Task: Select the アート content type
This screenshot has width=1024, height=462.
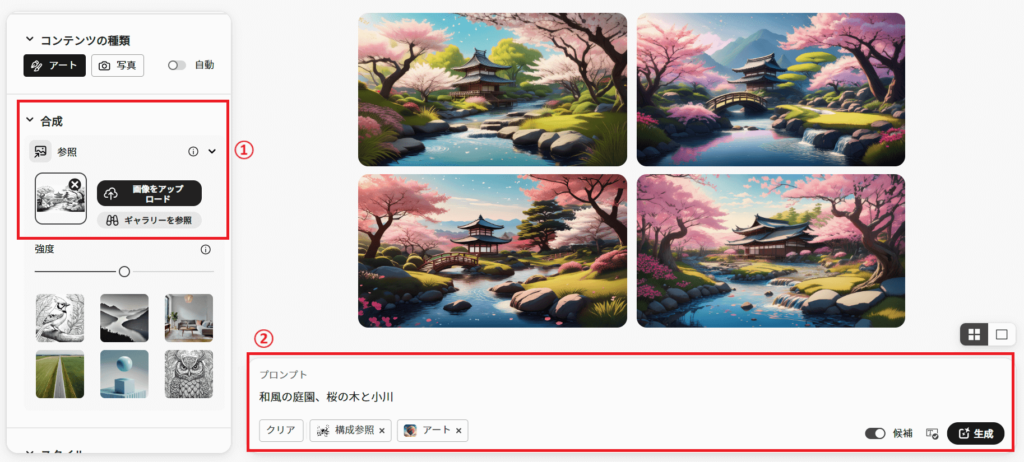Action: (54, 65)
